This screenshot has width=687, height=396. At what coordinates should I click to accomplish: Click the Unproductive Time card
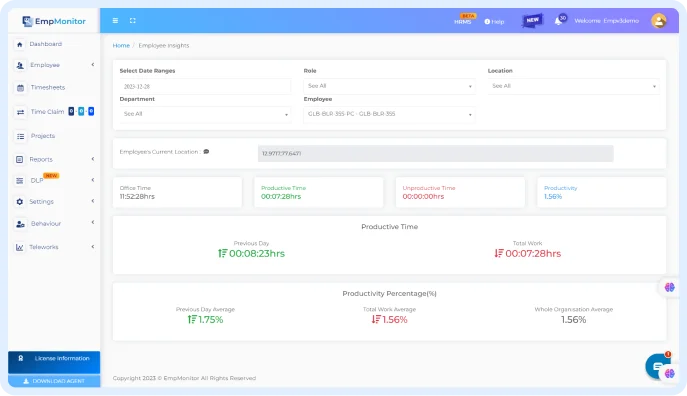click(x=460, y=192)
